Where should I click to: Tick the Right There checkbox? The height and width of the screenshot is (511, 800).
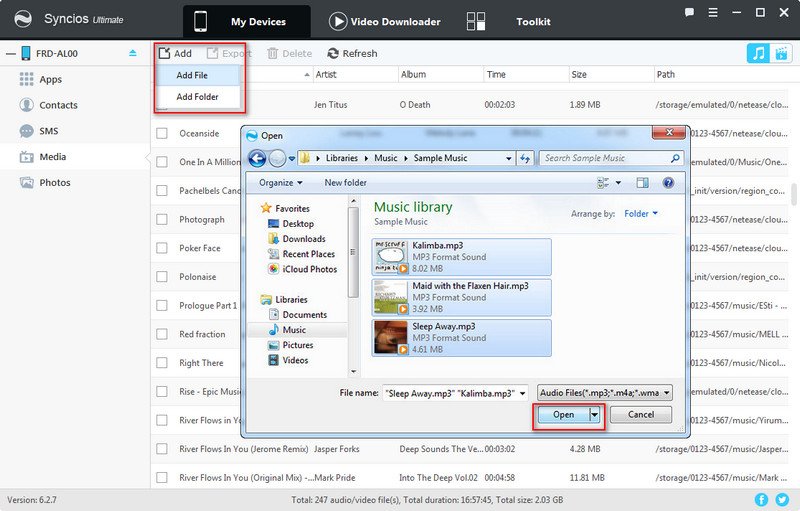coord(162,363)
